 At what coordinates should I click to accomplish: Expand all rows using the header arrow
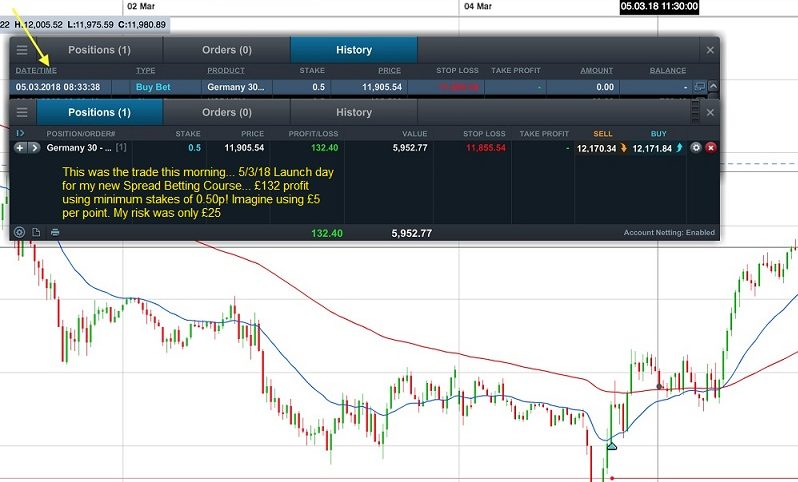(x=19, y=133)
